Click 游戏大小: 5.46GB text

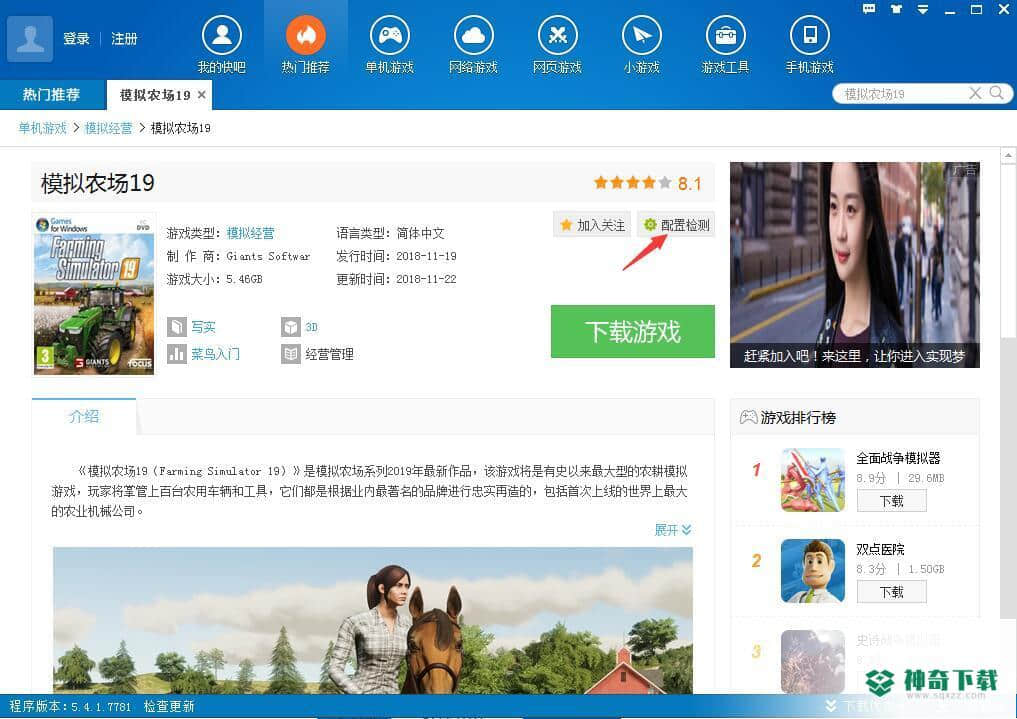point(215,279)
